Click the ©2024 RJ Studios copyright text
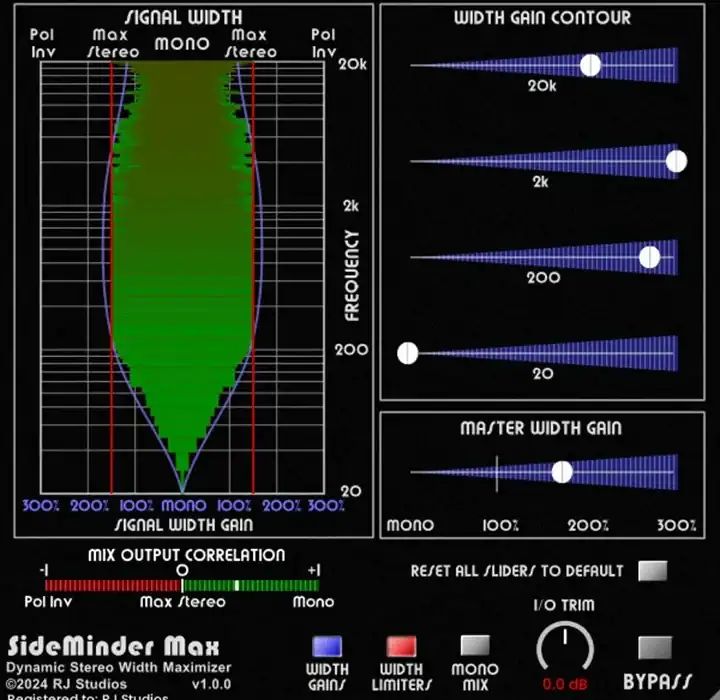 click(67, 684)
